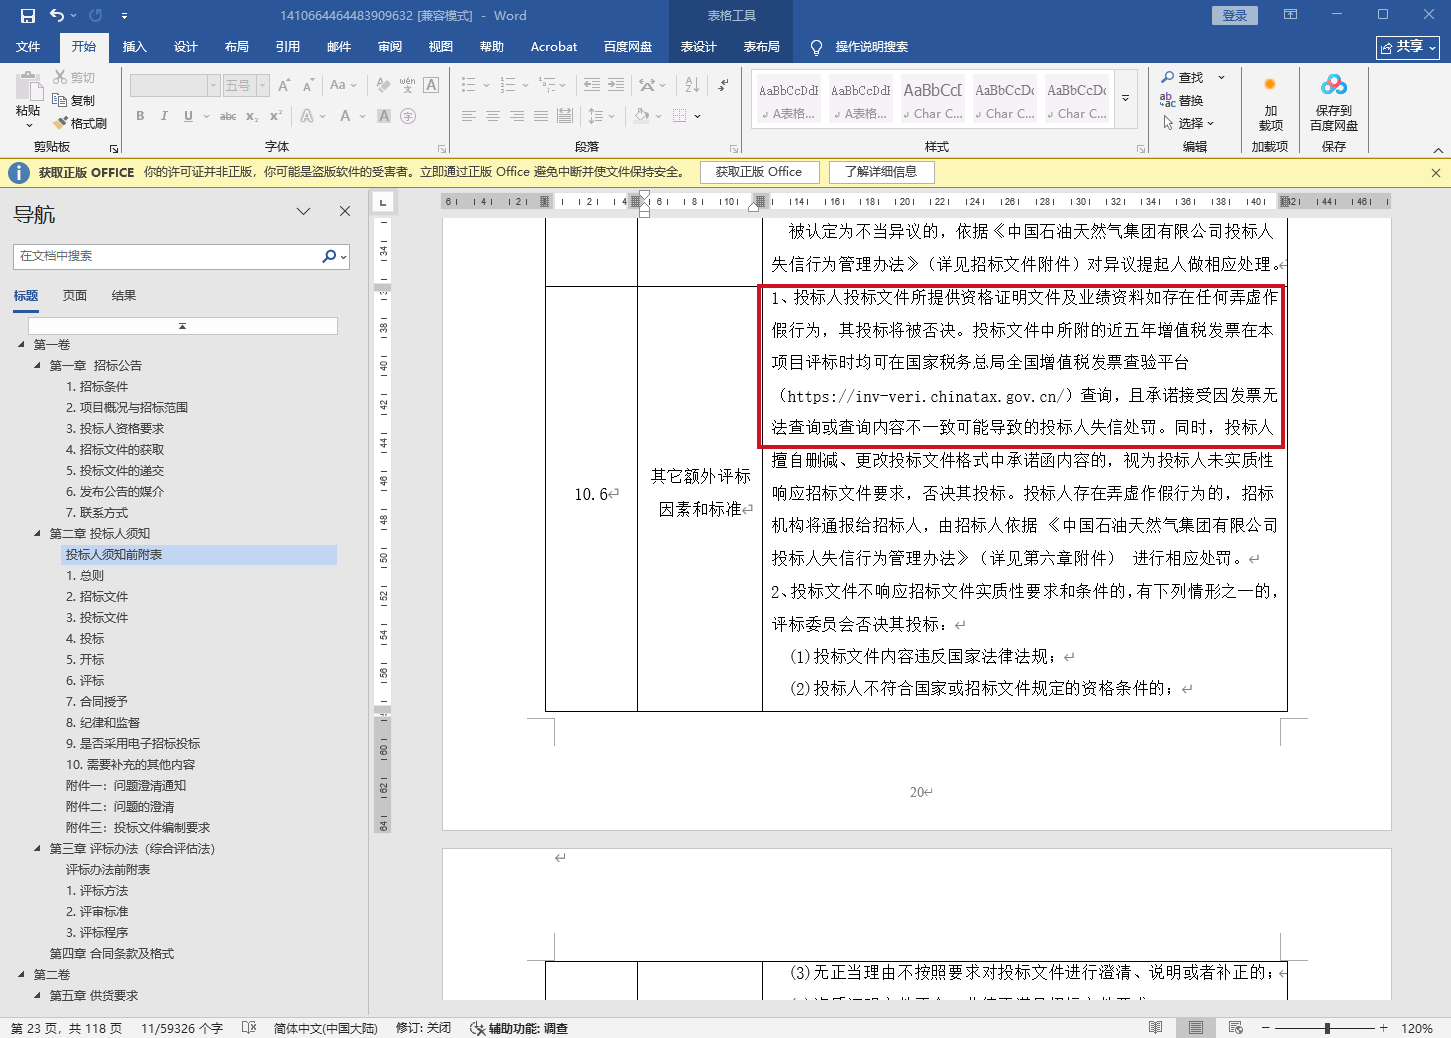Switch to the 插入 ribbon tab
Viewport: 1451px width, 1038px height.
tap(135, 47)
